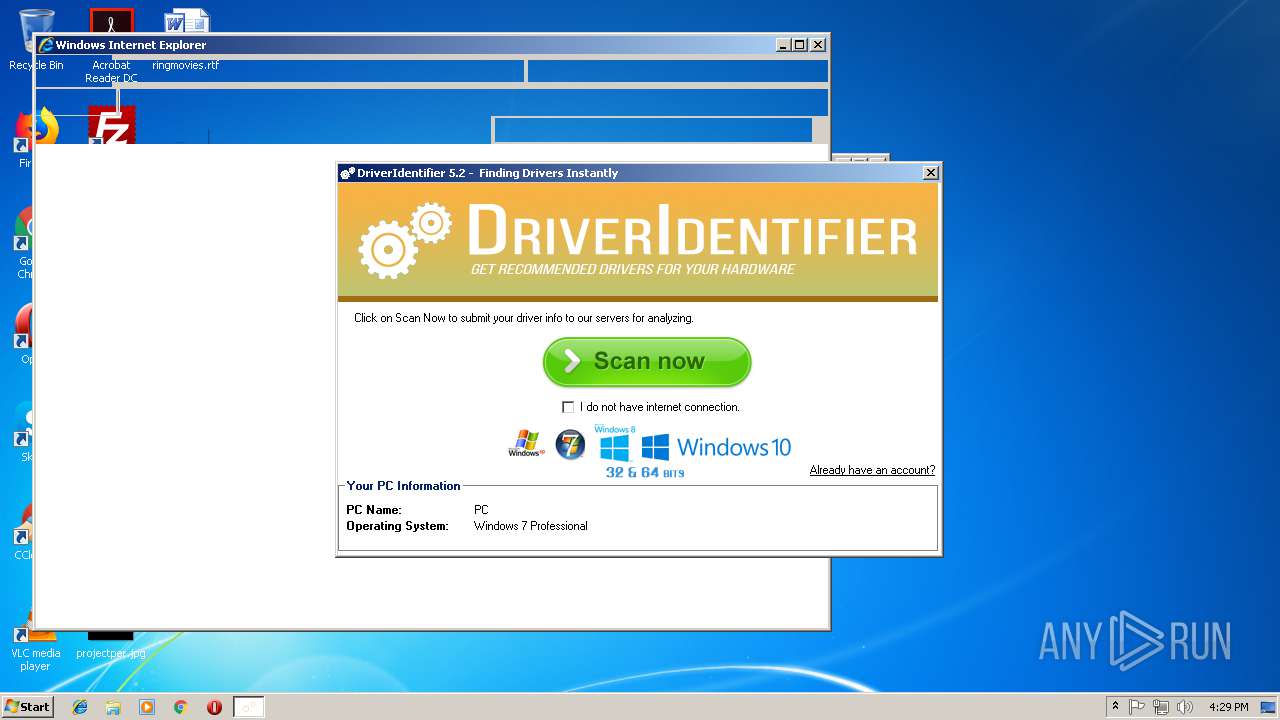This screenshot has width=1280, height=720.
Task: Open the network tray icon
Action: pos(1161,707)
